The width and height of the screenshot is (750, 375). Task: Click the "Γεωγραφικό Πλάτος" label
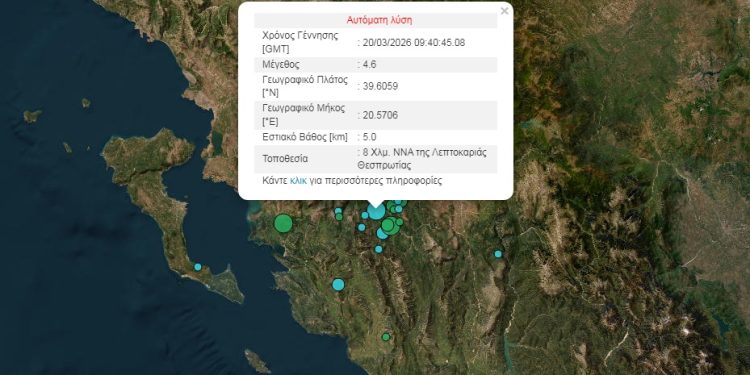[x=305, y=86]
